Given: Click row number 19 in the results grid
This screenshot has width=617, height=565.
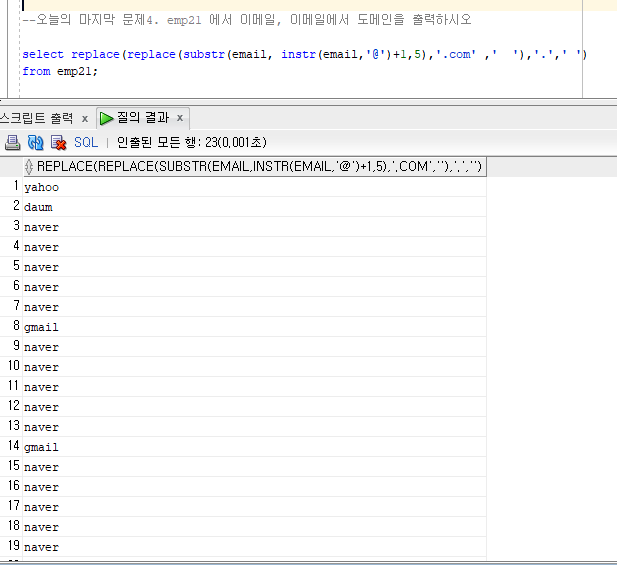Looking at the screenshot, I should [13, 546].
